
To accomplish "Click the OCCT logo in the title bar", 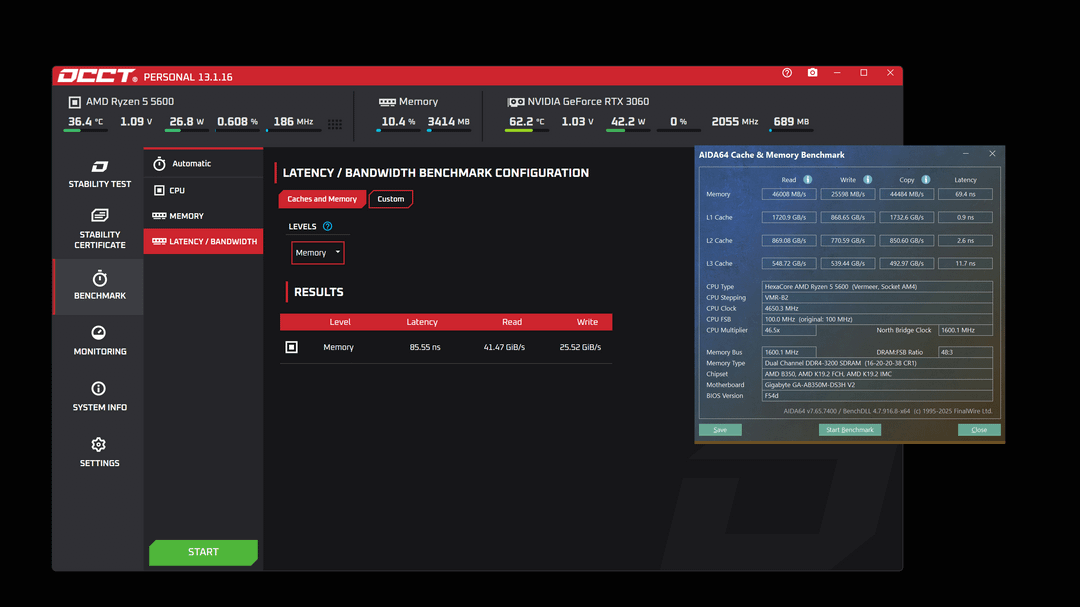I will pos(97,76).
